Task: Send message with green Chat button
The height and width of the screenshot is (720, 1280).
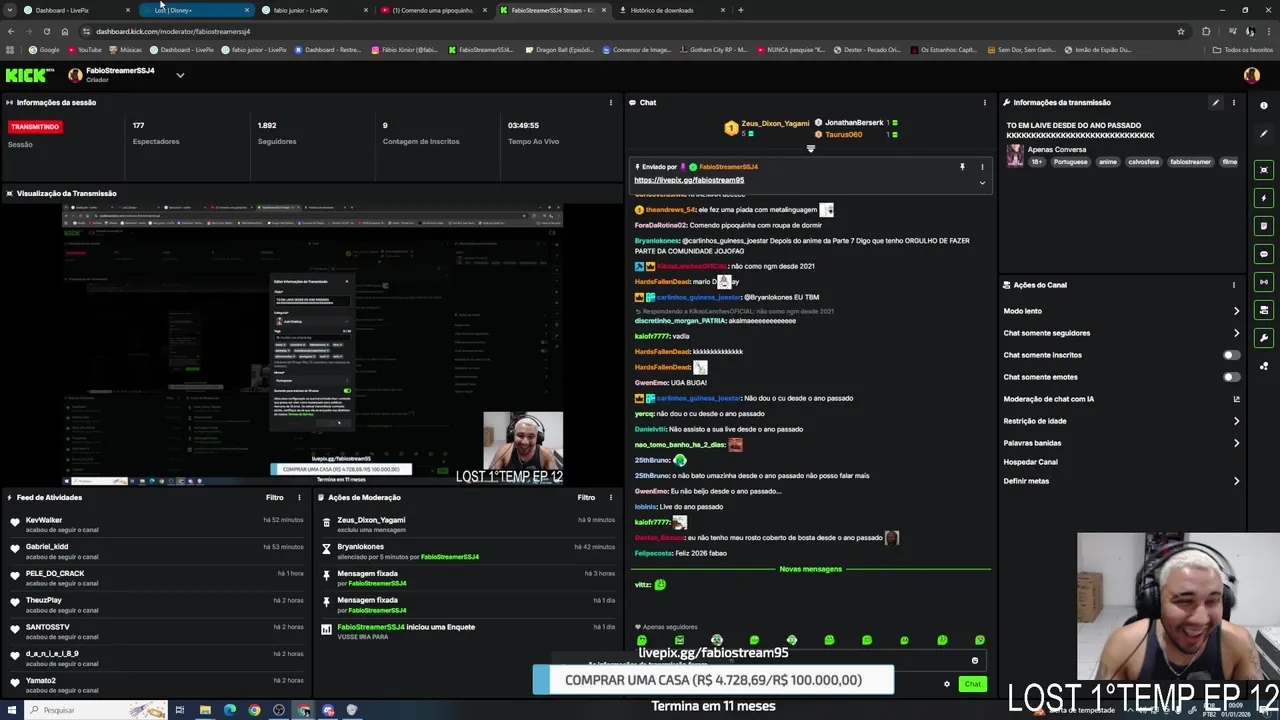Action: (x=972, y=684)
